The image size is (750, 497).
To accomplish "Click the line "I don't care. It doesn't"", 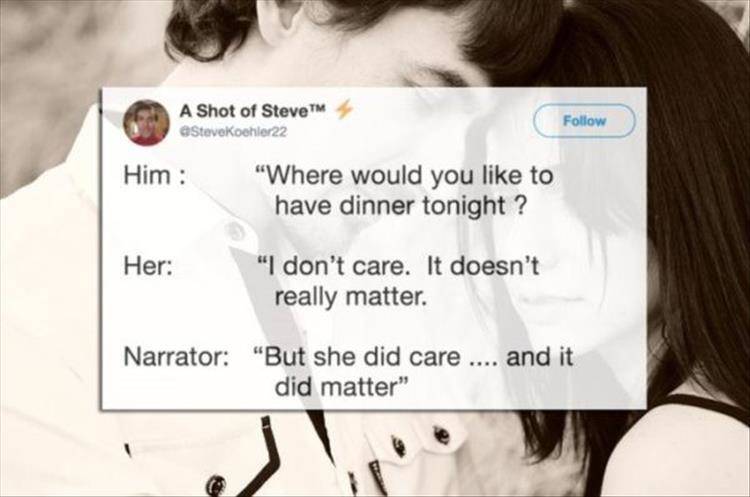I will click(398, 266).
